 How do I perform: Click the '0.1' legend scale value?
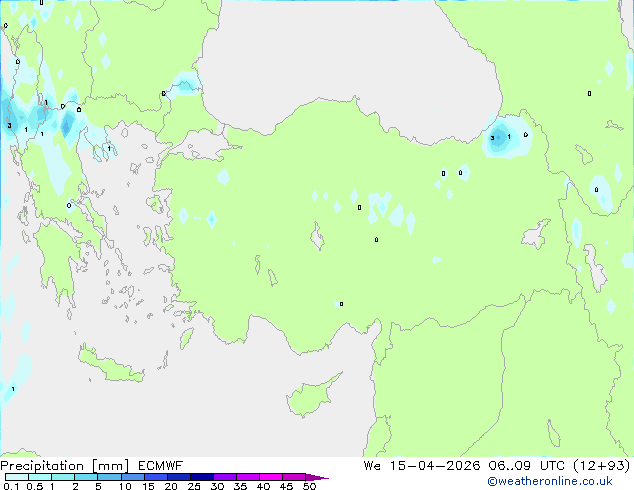pyautogui.click(x=11, y=486)
